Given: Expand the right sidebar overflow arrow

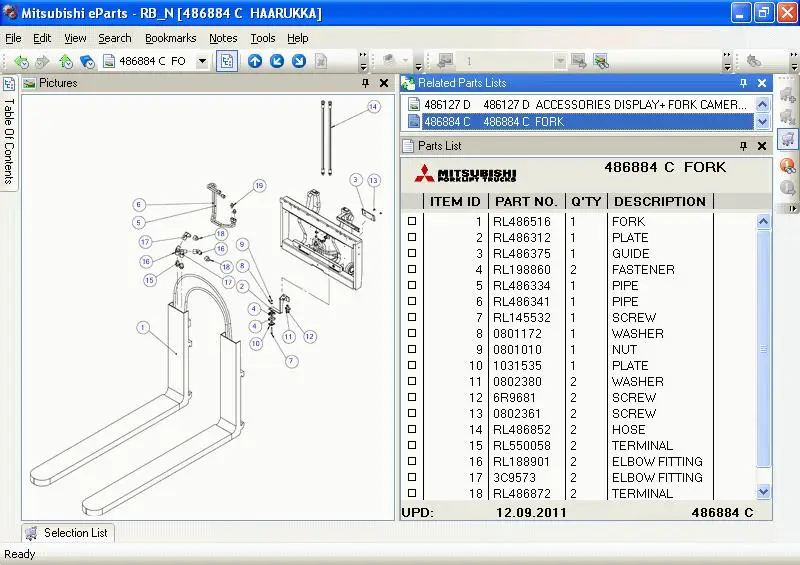Looking at the screenshot, I should tap(792, 209).
